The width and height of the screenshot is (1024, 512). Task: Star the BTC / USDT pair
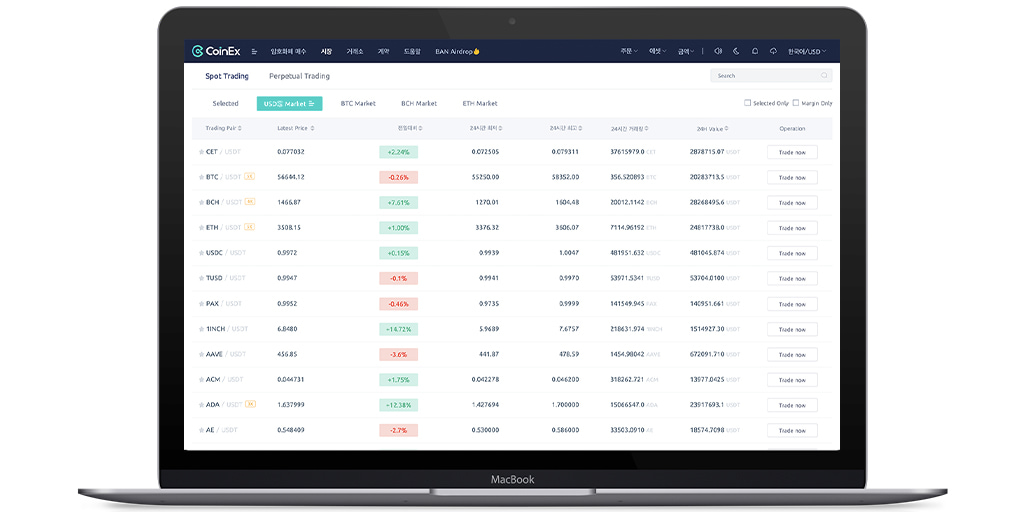(x=201, y=177)
